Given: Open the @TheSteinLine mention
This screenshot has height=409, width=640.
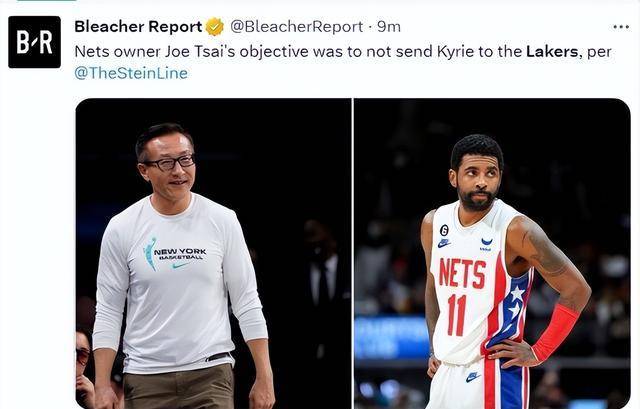Looking at the screenshot, I should click(x=131, y=73).
